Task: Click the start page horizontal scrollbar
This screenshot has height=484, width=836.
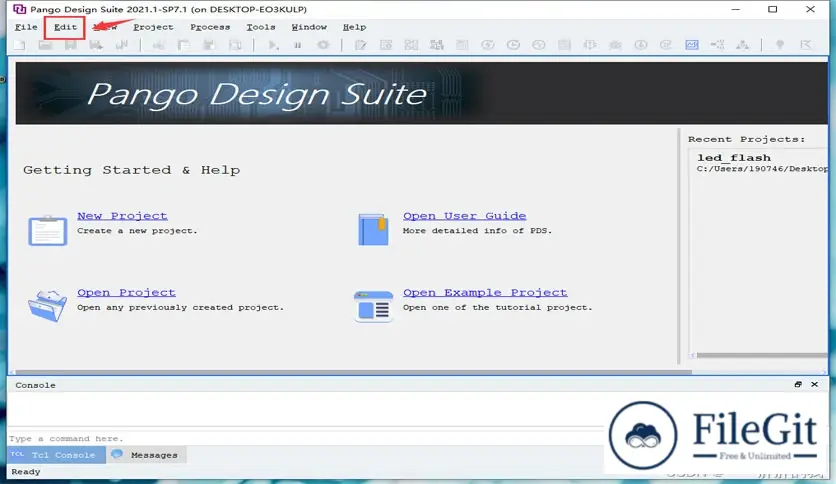Action: tap(353, 372)
